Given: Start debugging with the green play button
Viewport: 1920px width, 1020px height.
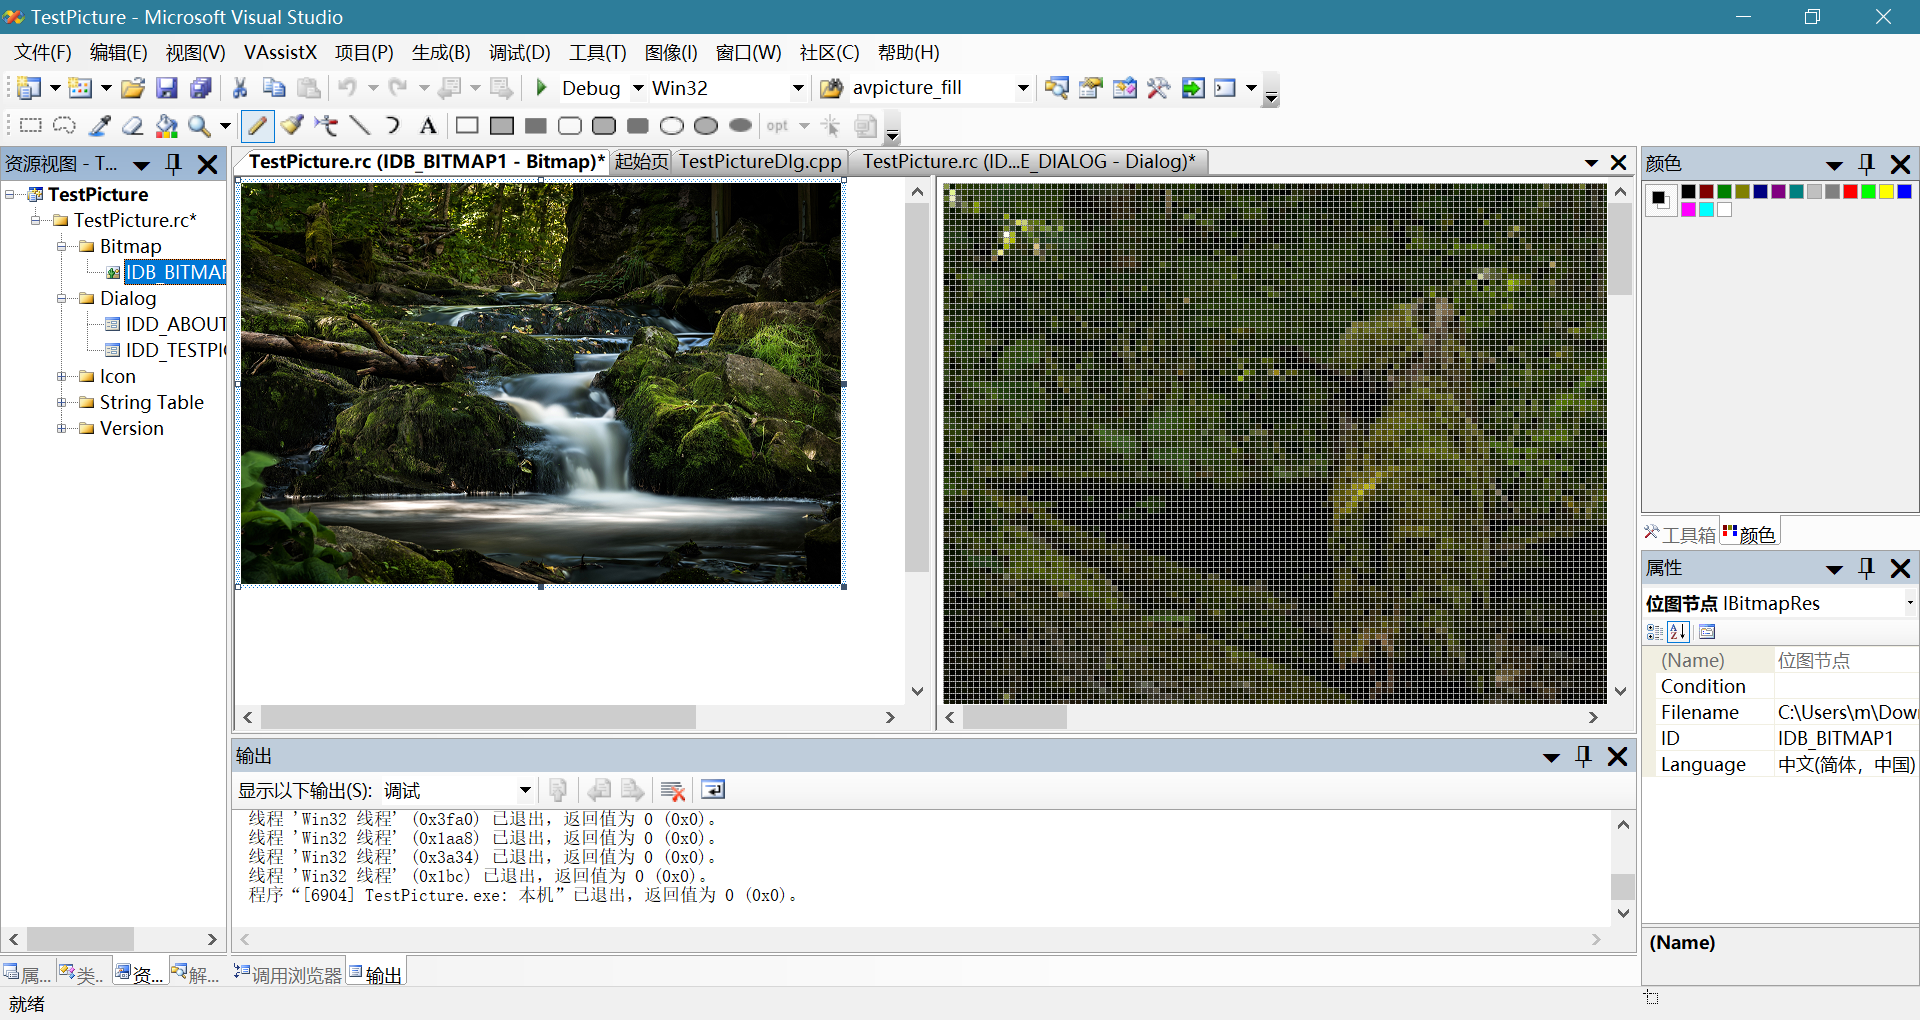Looking at the screenshot, I should point(541,88).
